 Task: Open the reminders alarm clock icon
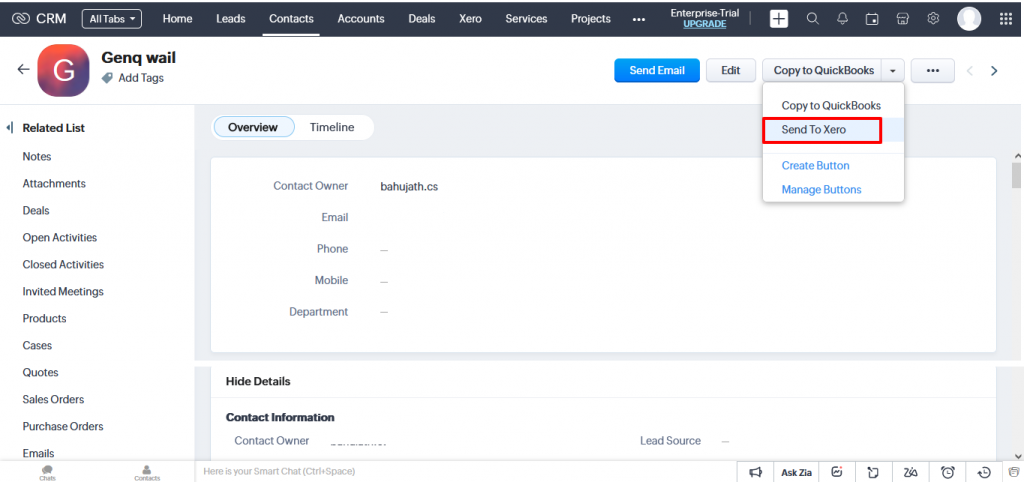tap(948, 472)
